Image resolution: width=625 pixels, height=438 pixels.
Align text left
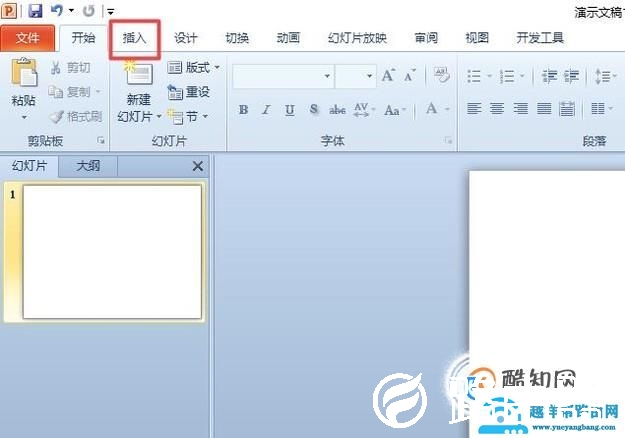click(x=474, y=108)
